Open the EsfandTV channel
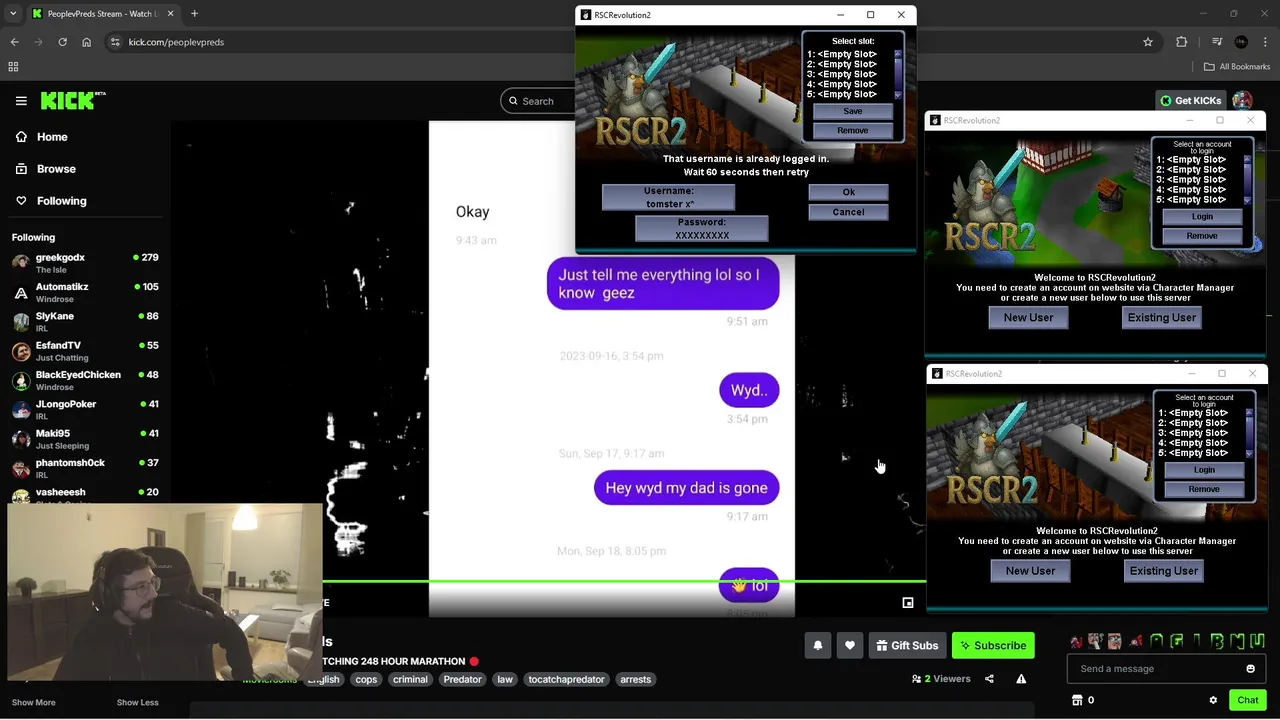The width and height of the screenshot is (1280, 720). 85,351
